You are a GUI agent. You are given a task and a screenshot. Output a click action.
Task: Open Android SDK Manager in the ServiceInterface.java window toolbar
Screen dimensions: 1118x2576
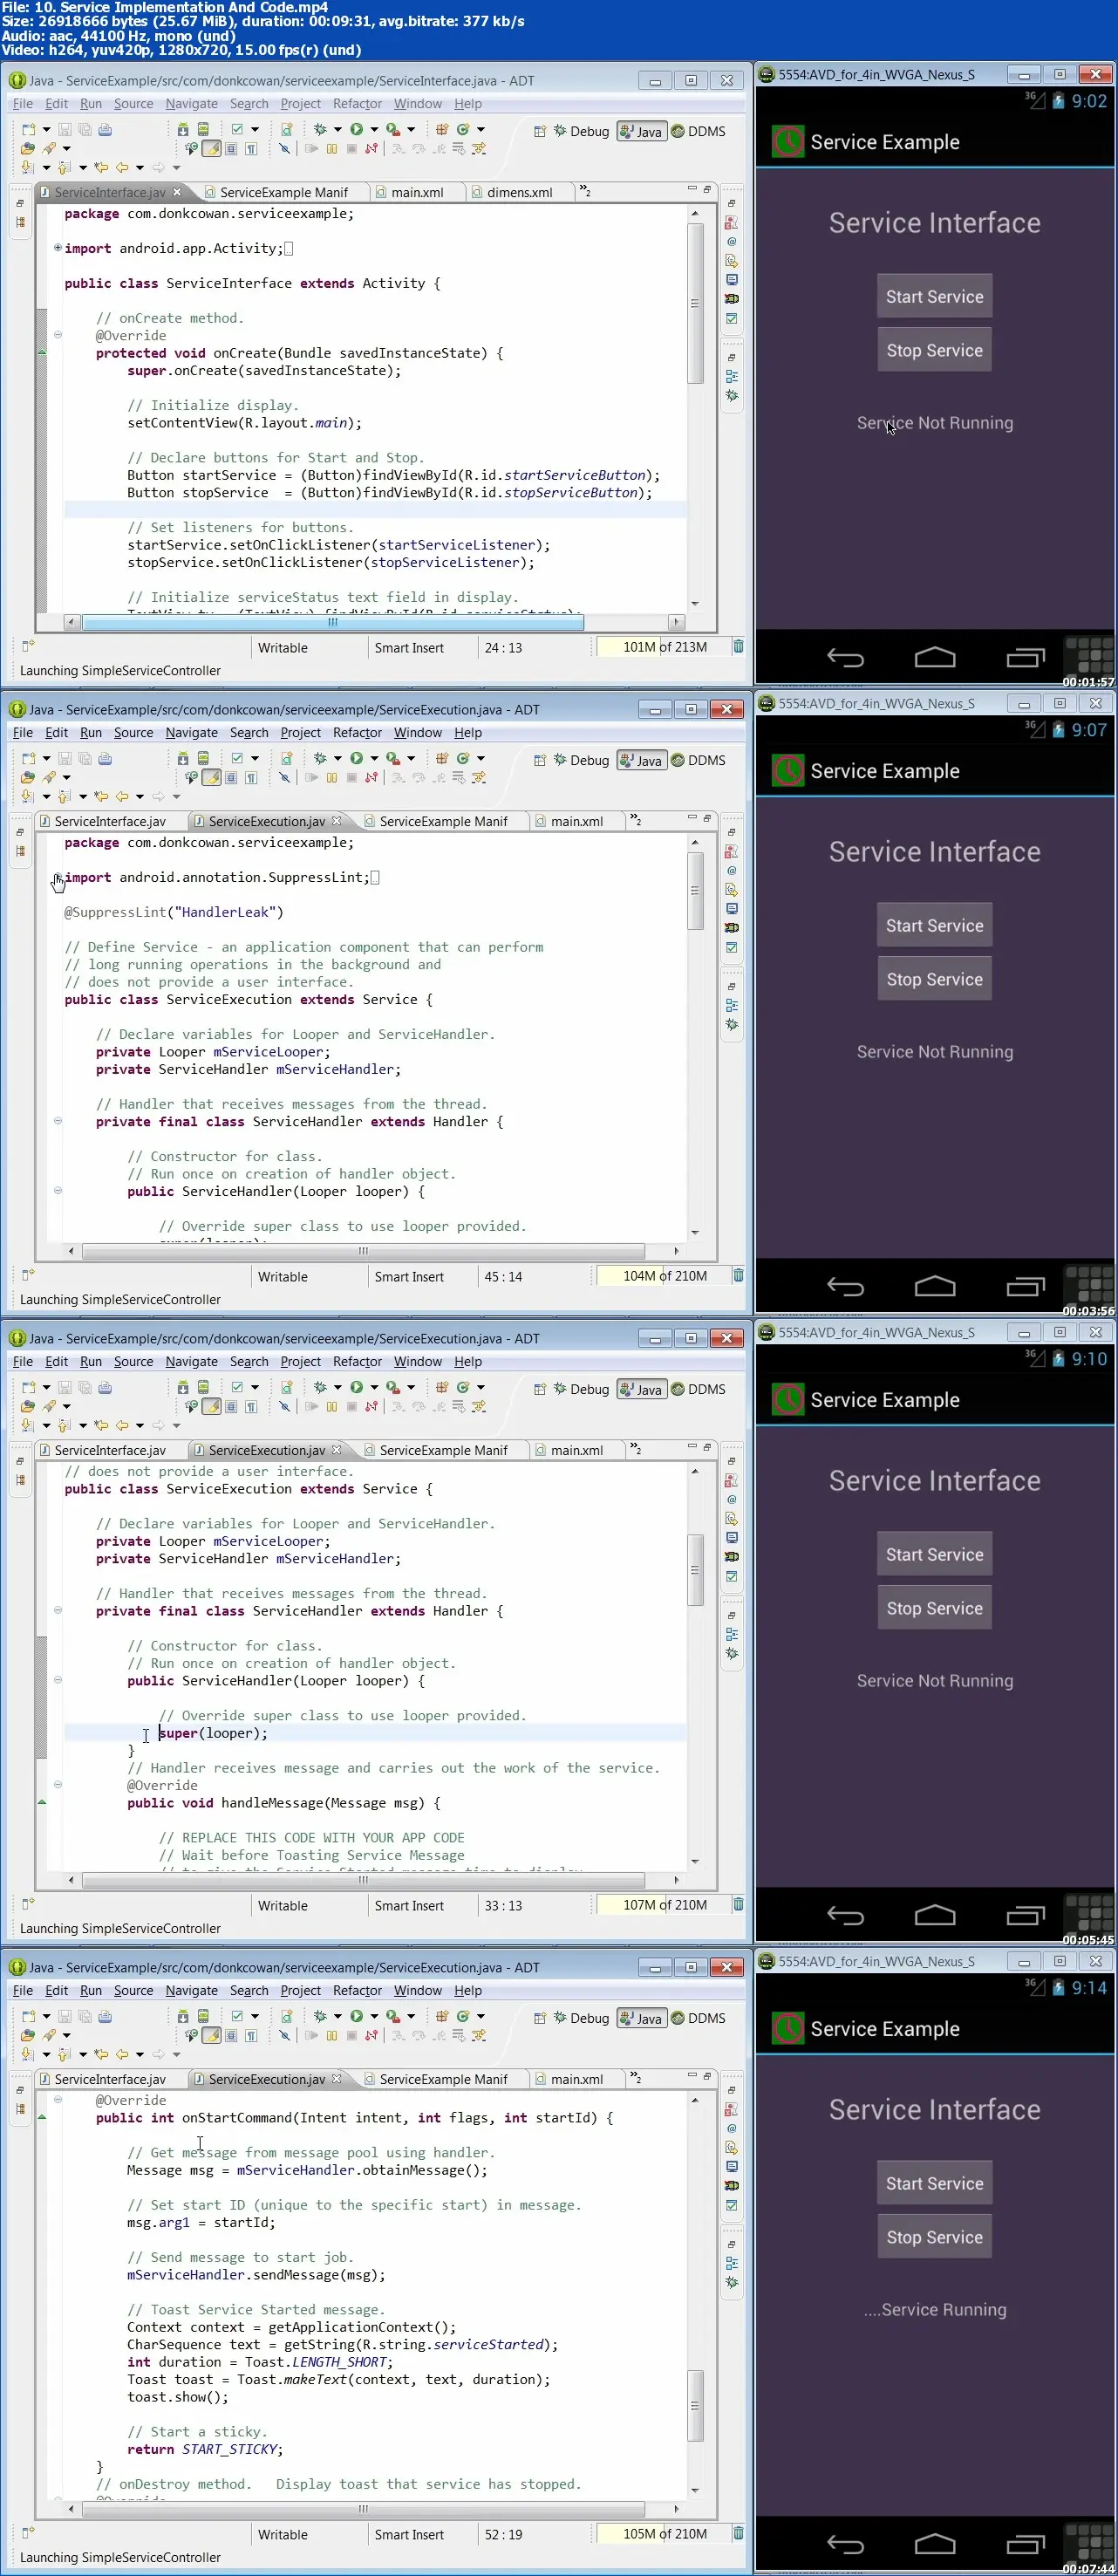[x=183, y=129]
